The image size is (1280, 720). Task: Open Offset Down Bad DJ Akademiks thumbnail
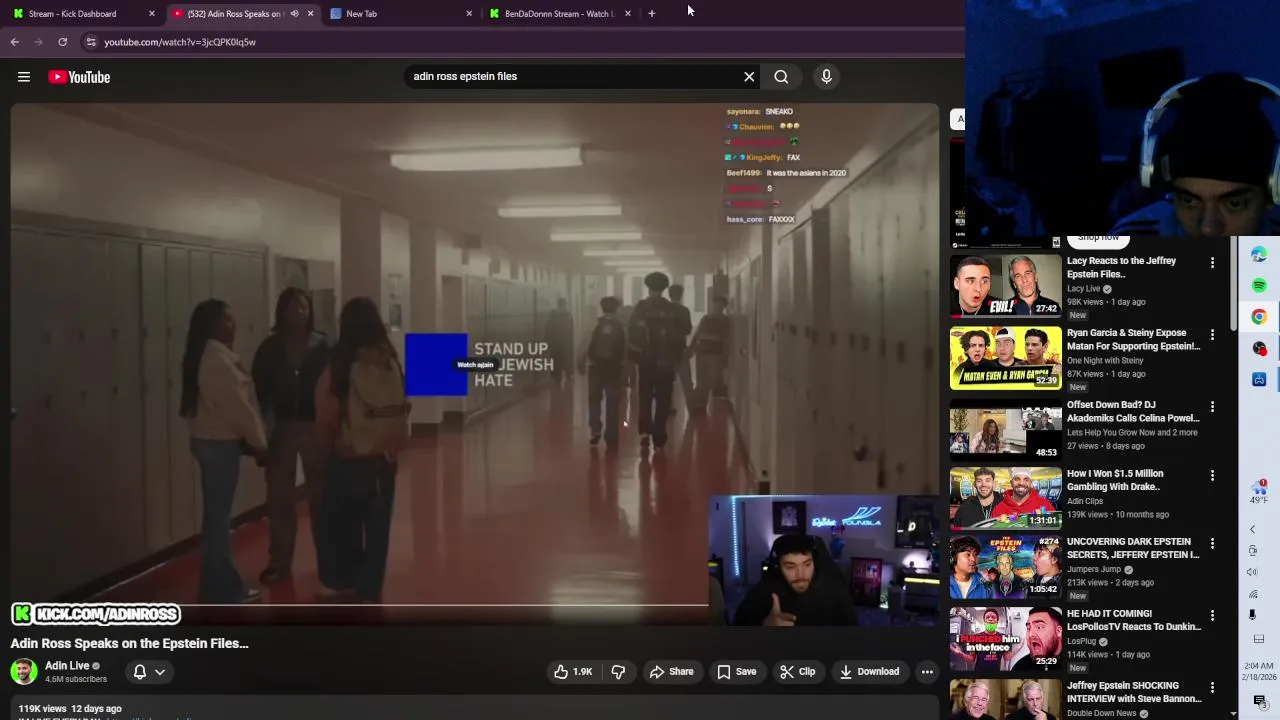[1005, 429]
